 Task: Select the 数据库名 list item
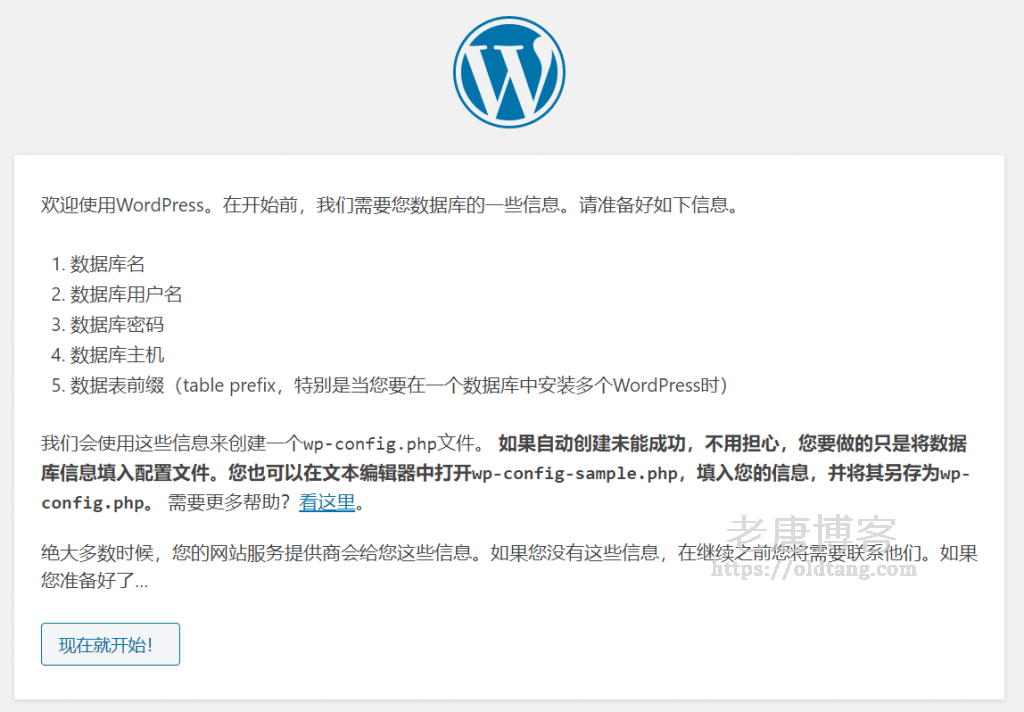(107, 264)
